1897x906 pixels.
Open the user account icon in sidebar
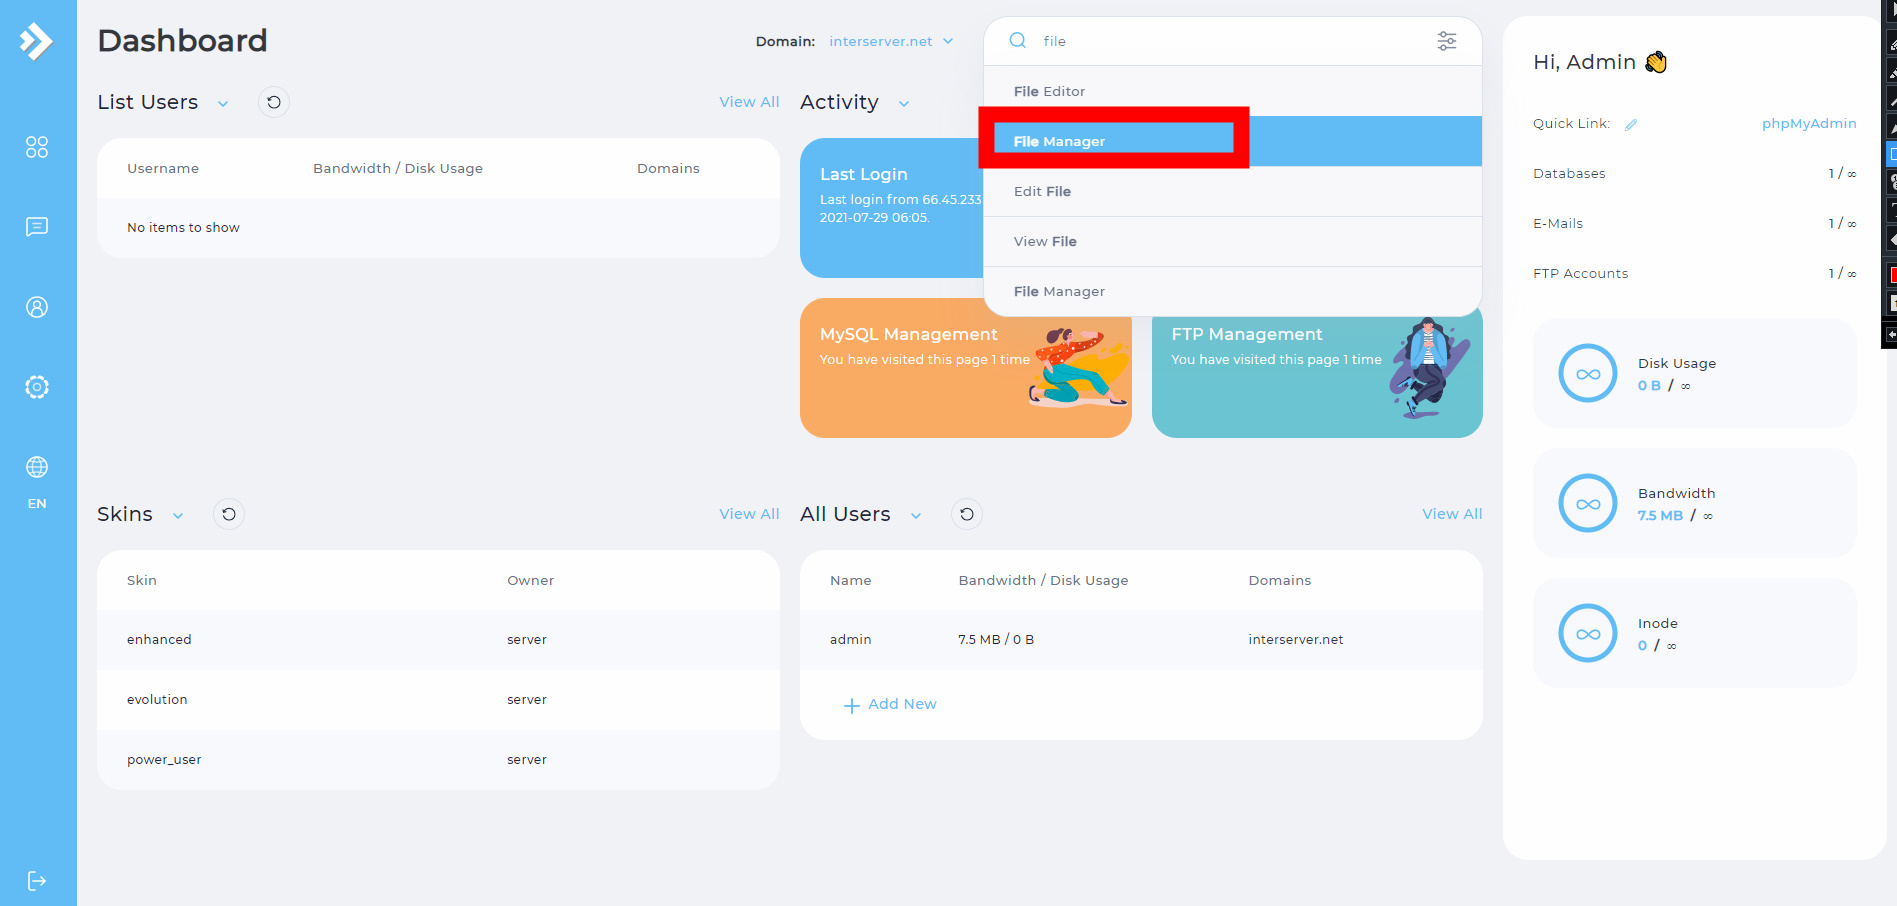(37, 307)
